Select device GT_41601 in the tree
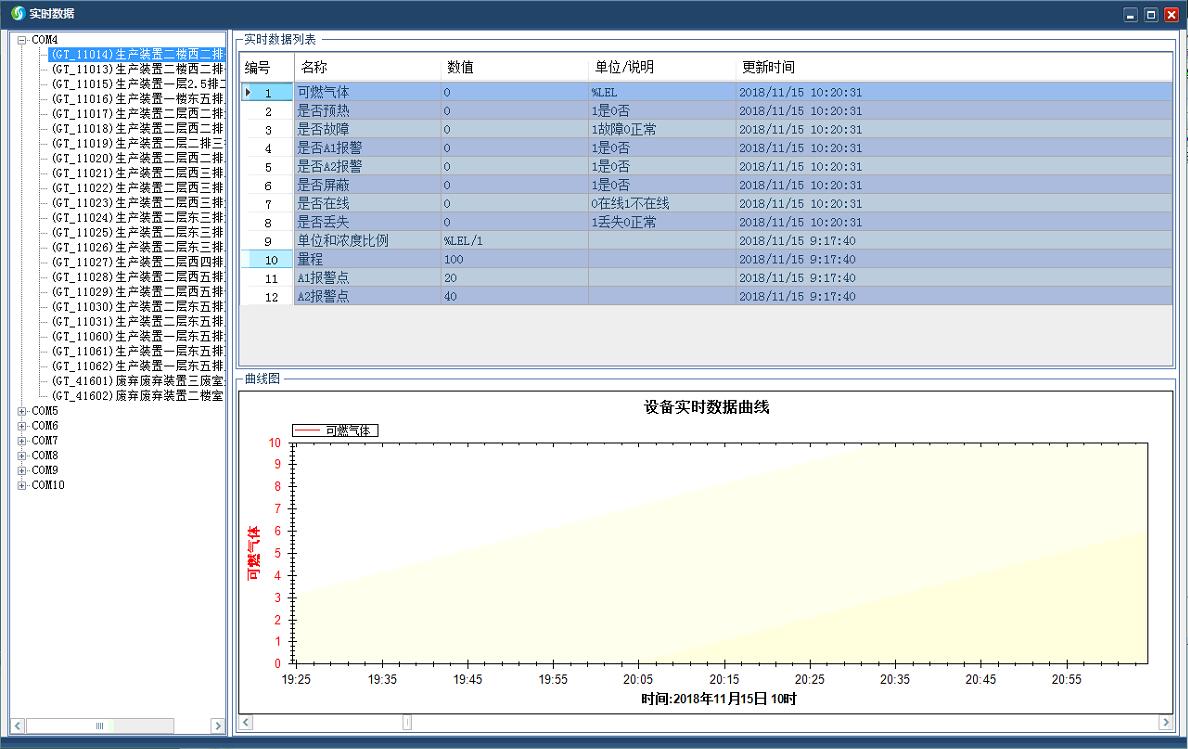Image resolution: width=1188 pixels, height=749 pixels. (x=137, y=381)
